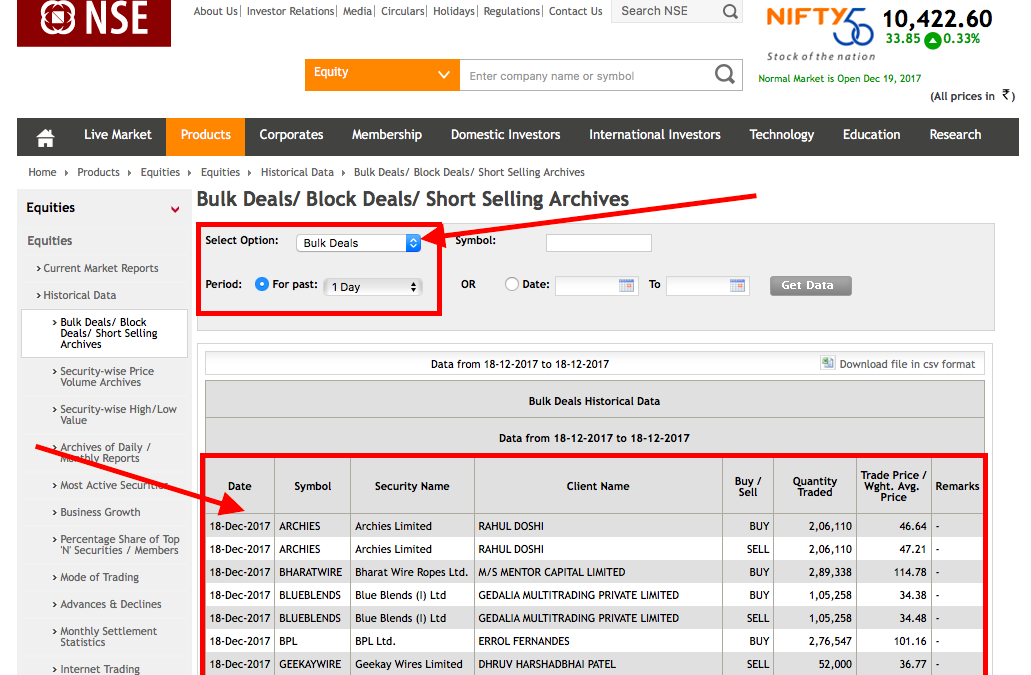Click the company name or symbol field
1031x675 pixels.
pyautogui.click(x=586, y=76)
